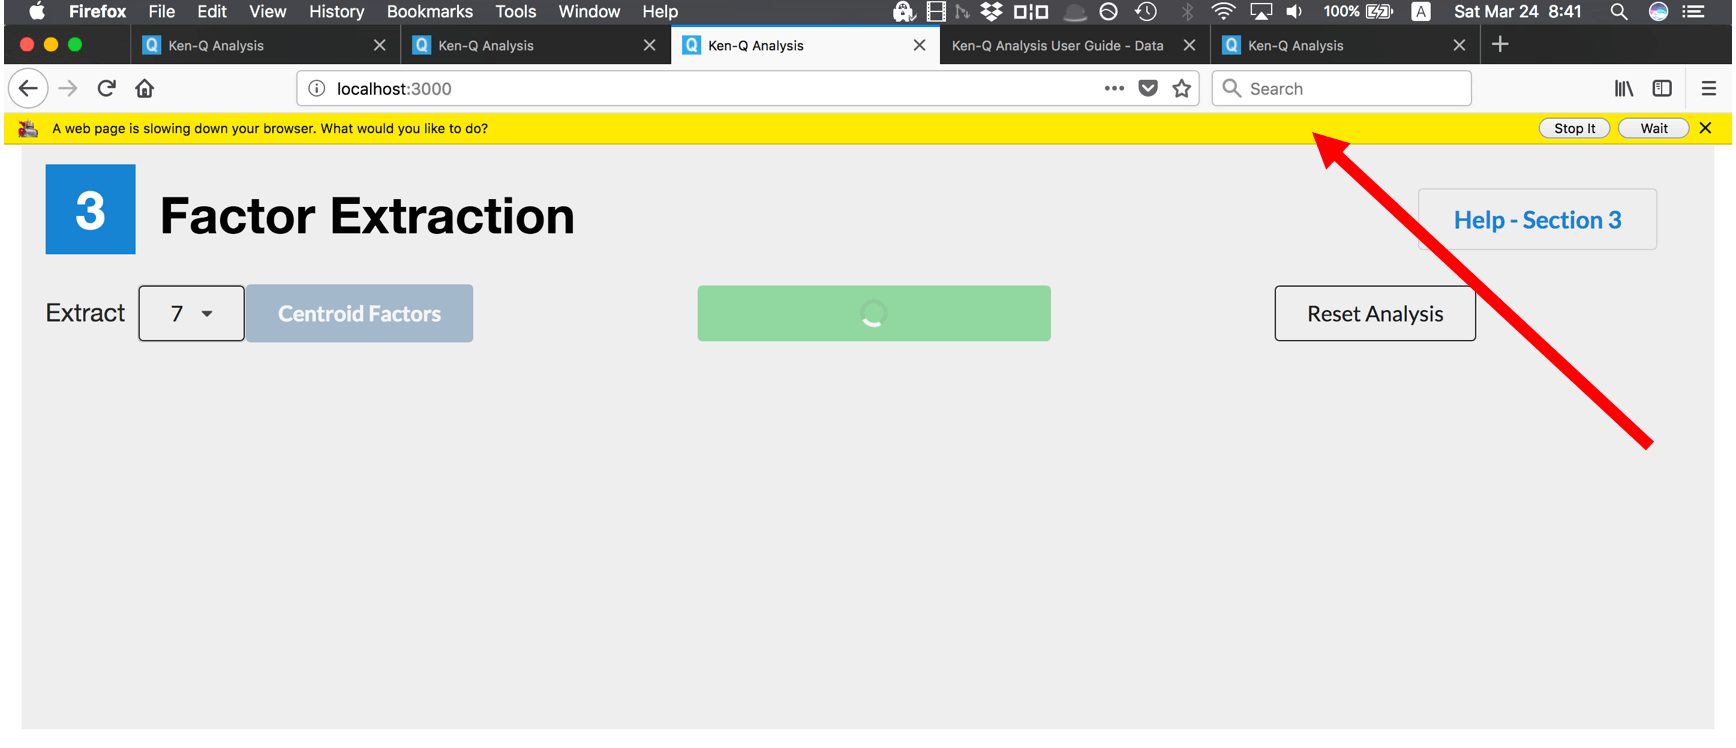Open the History menu

(336, 11)
